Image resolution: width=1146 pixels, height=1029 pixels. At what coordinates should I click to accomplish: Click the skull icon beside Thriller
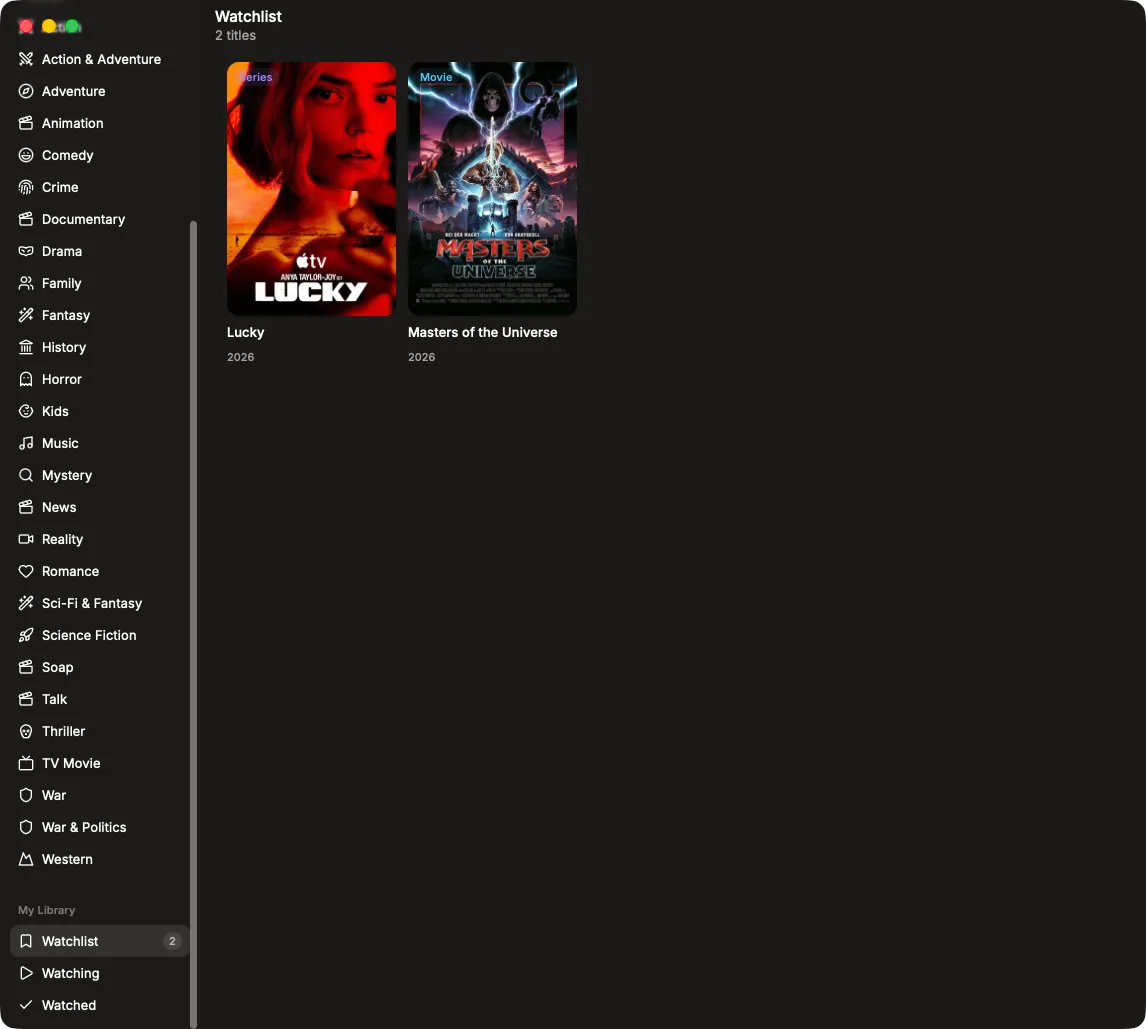(x=26, y=732)
